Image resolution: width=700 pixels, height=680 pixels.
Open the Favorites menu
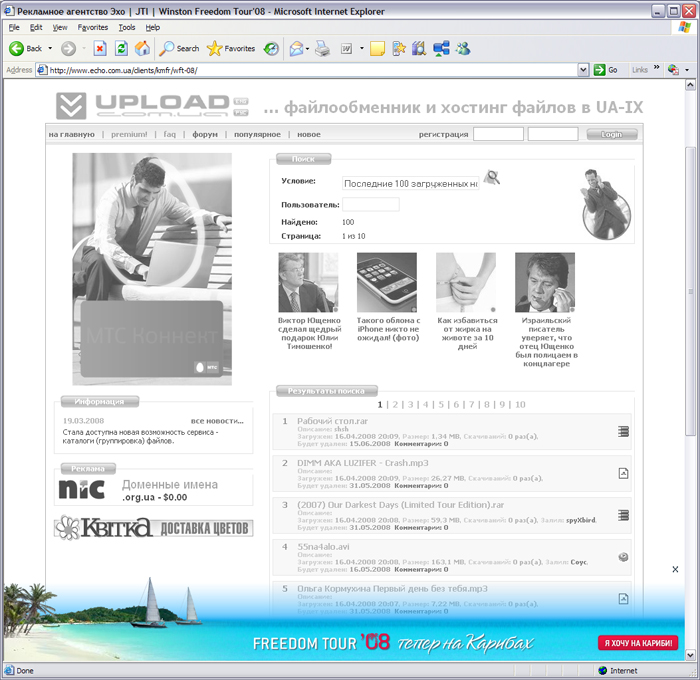click(x=93, y=27)
